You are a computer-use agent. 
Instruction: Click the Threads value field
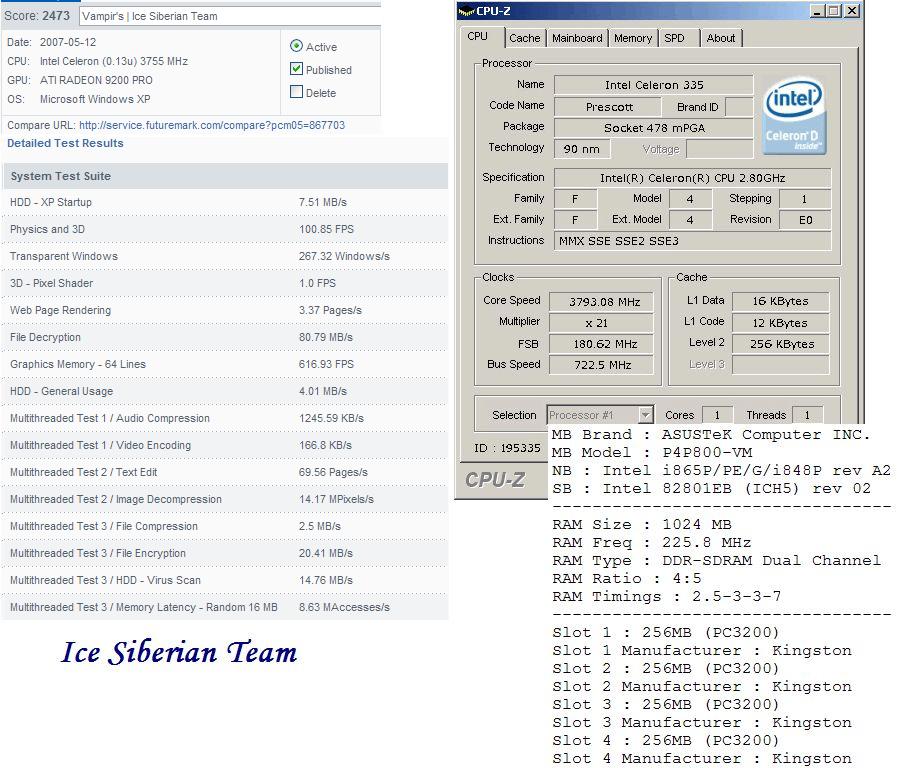click(x=808, y=415)
